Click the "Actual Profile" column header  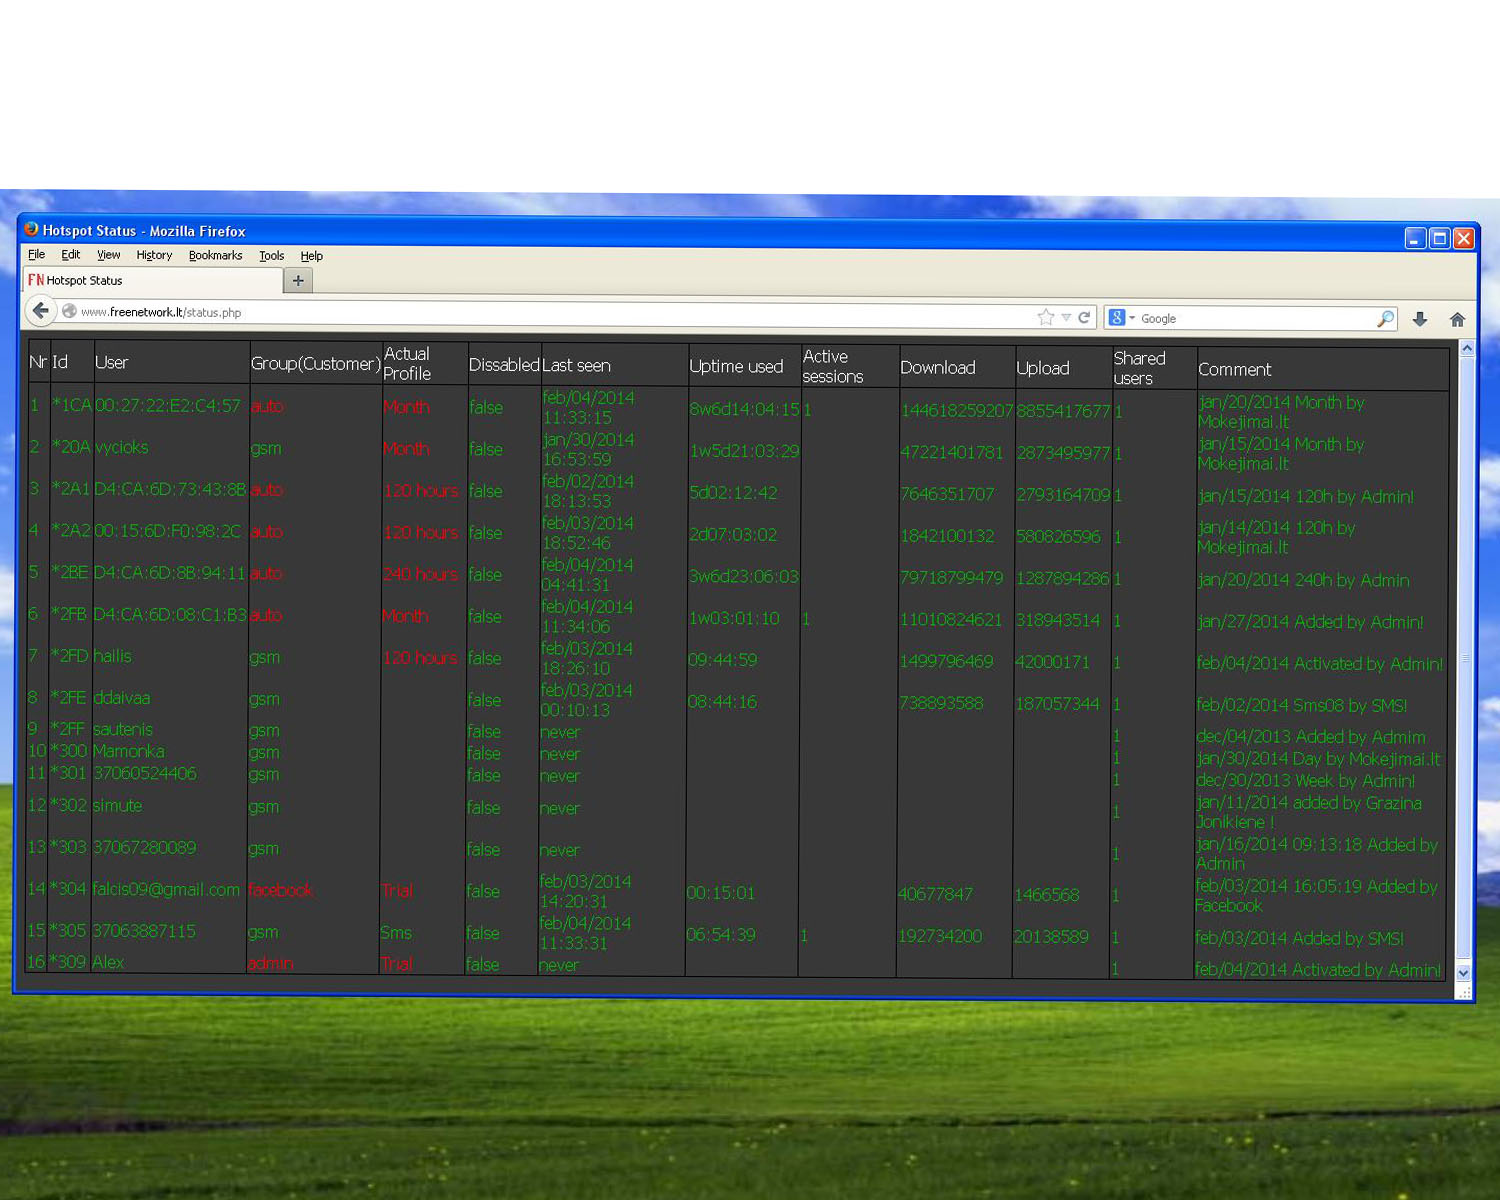(407, 364)
